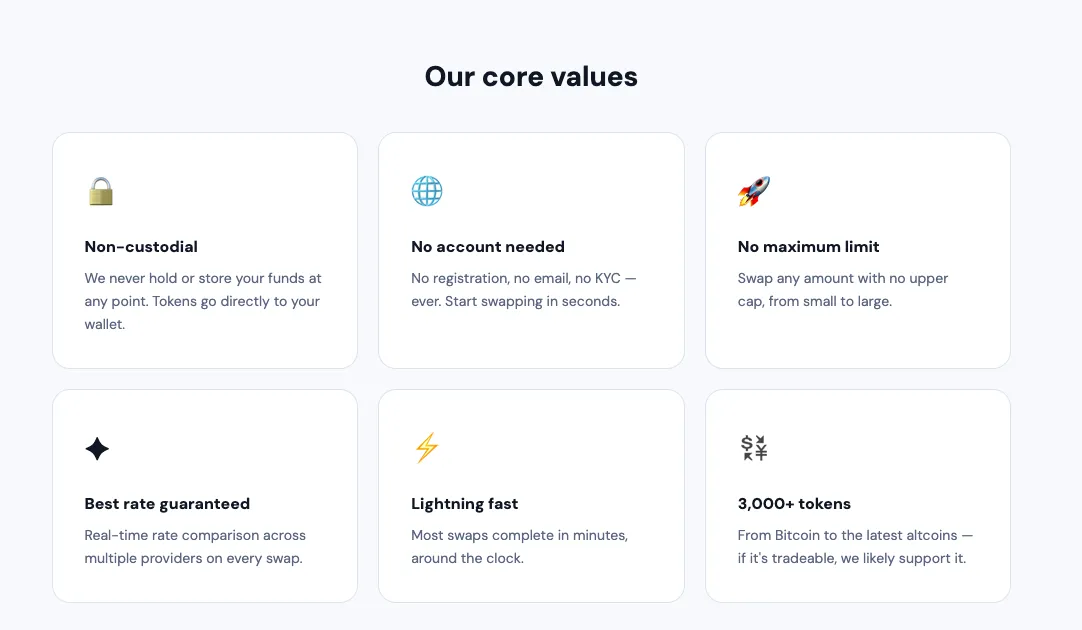The height and width of the screenshot is (630, 1082).
Task: Click the padlock icon on Non-custodial card
Action: (101, 191)
